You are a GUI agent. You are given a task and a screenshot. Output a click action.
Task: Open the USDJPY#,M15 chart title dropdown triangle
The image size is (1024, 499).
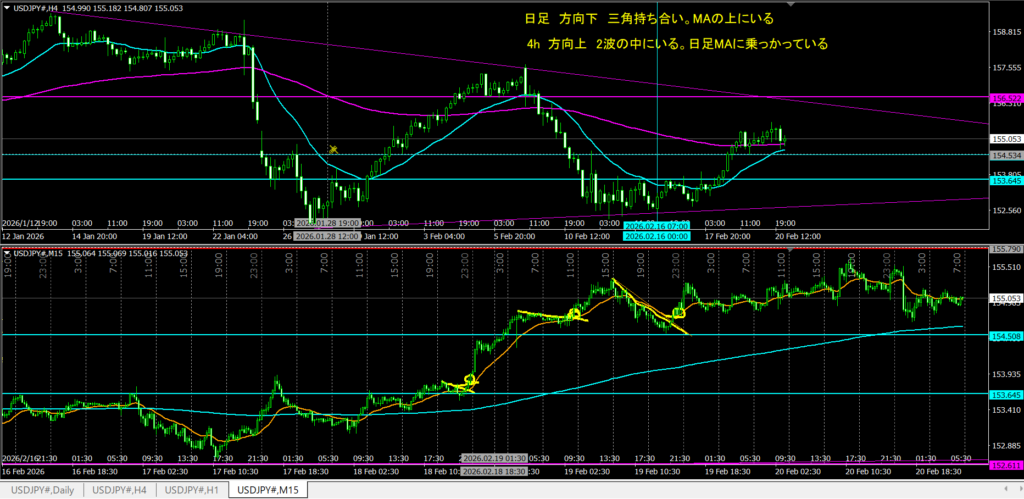(8, 254)
